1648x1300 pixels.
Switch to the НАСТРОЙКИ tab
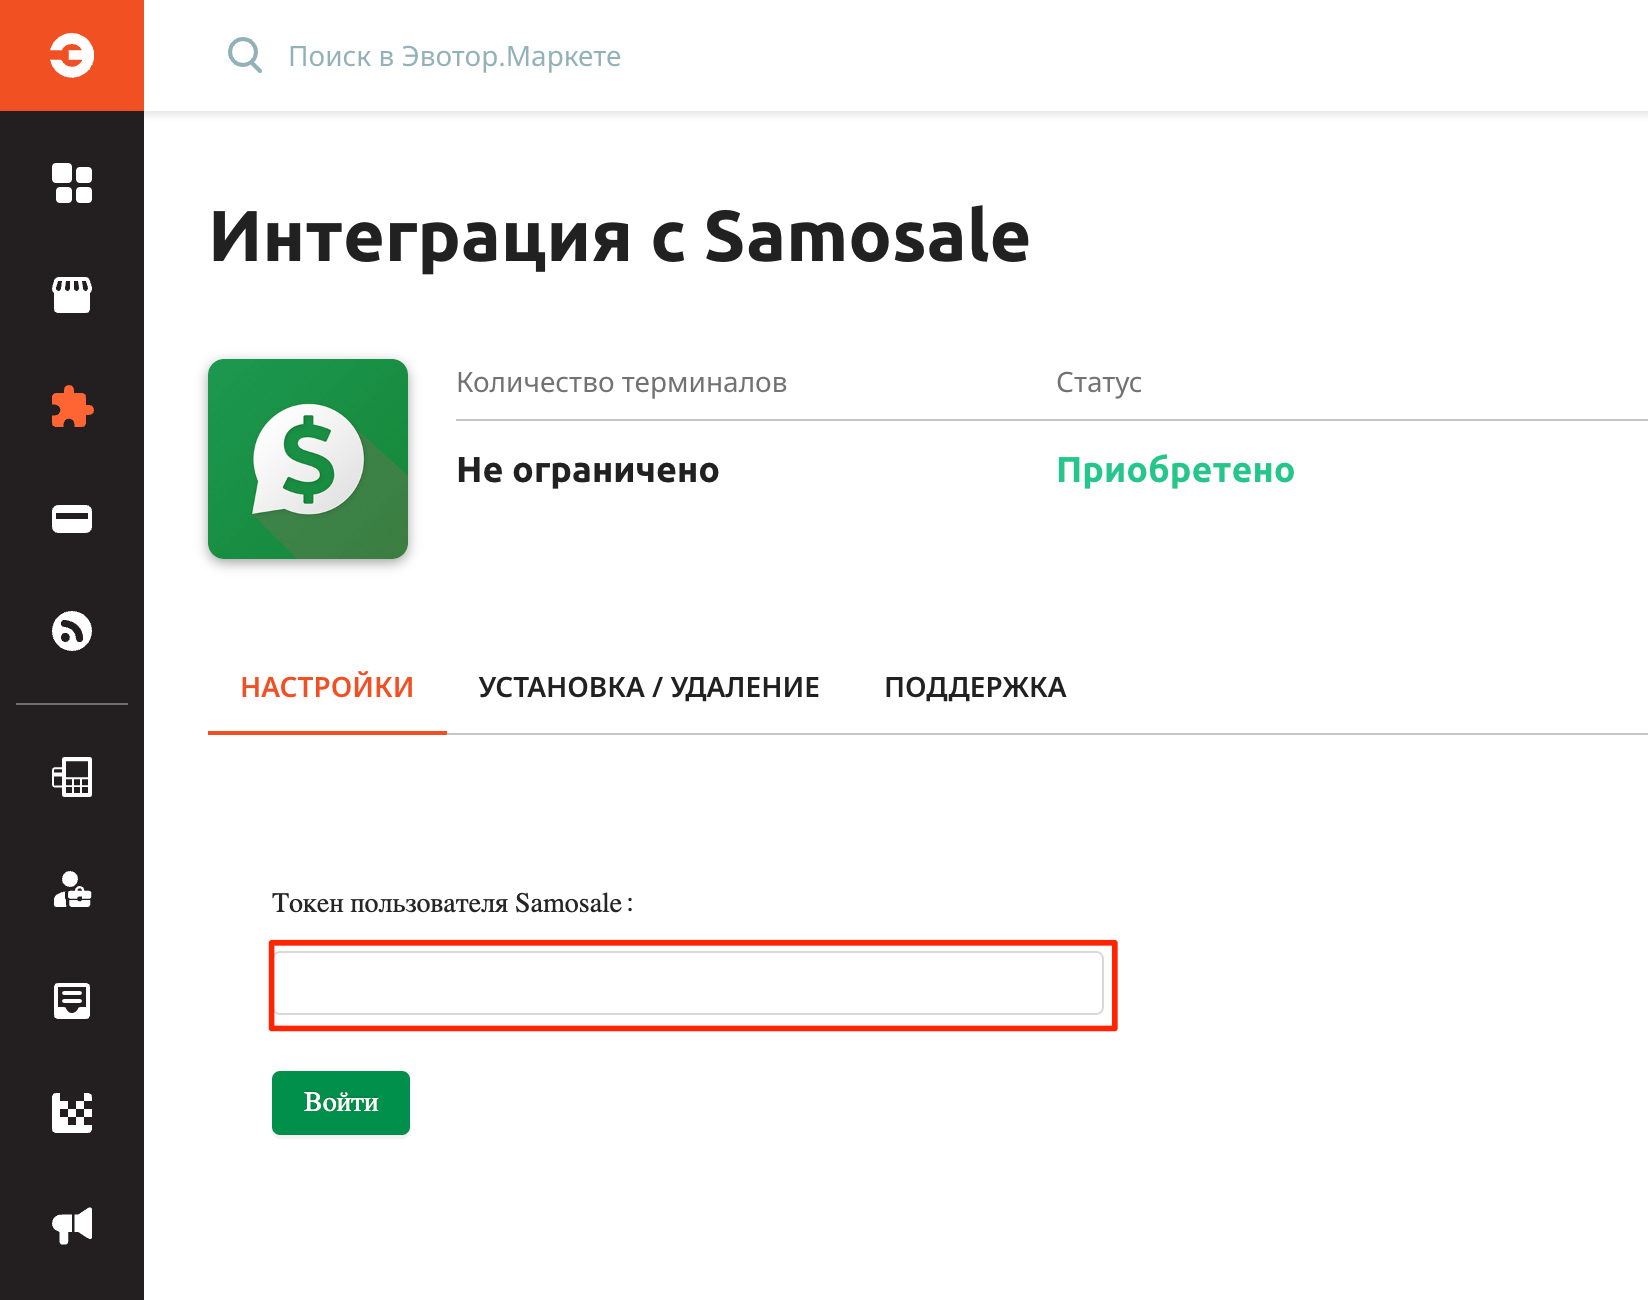(x=327, y=688)
